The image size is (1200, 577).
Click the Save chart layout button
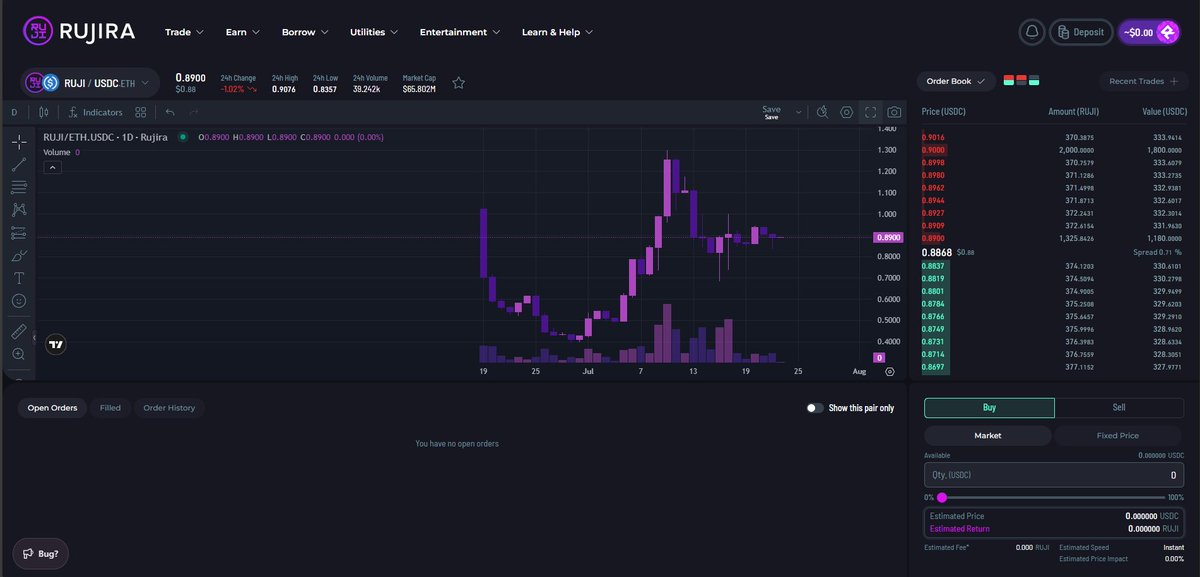[771, 112]
